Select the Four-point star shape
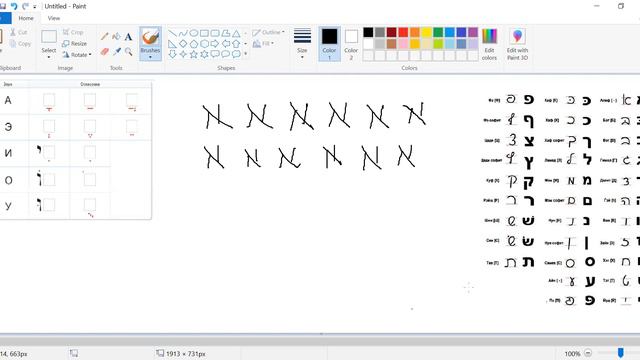The image size is (640, 360). (183, 54)
